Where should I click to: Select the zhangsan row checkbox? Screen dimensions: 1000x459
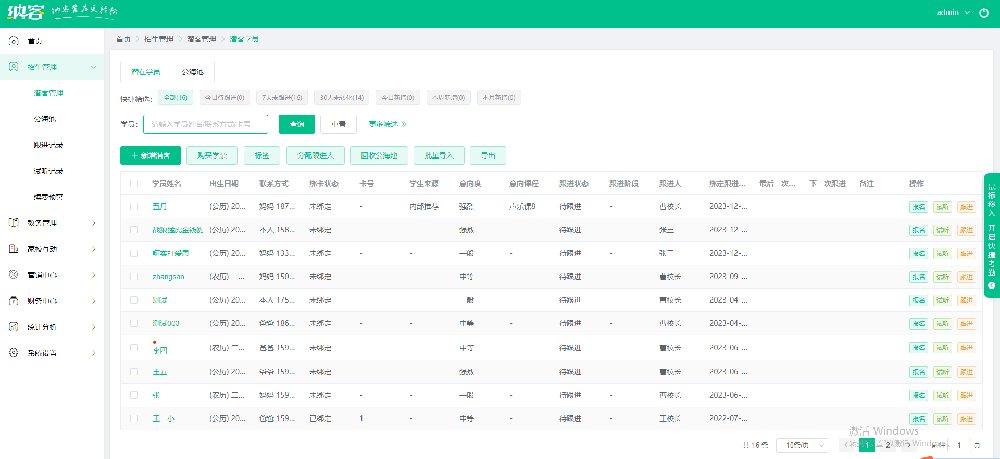click(134, 277)
